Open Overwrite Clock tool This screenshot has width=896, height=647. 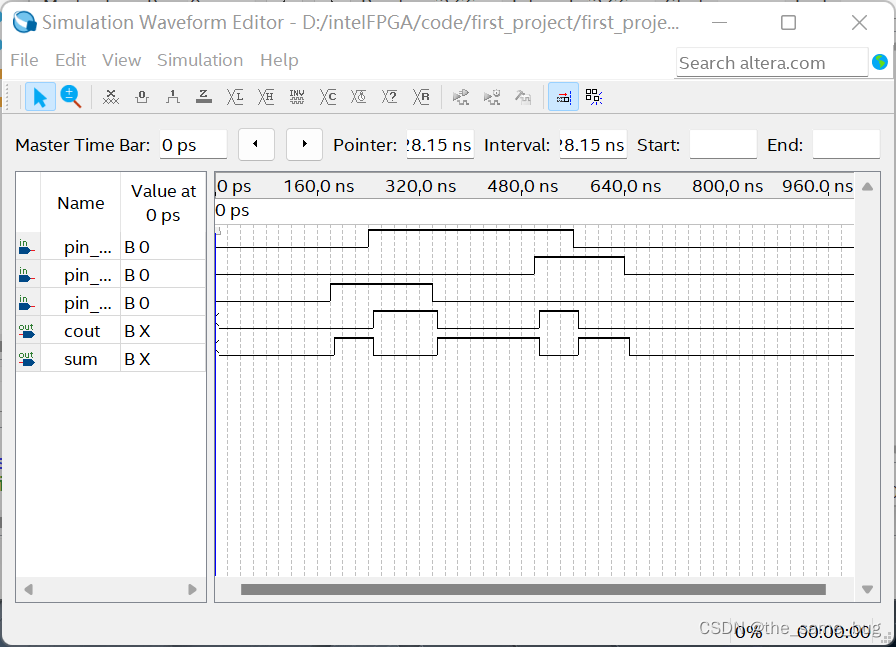359,97
